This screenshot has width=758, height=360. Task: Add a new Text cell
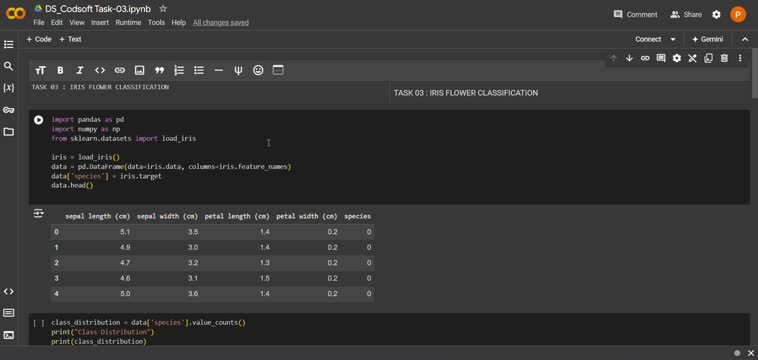tap(70, 39)
